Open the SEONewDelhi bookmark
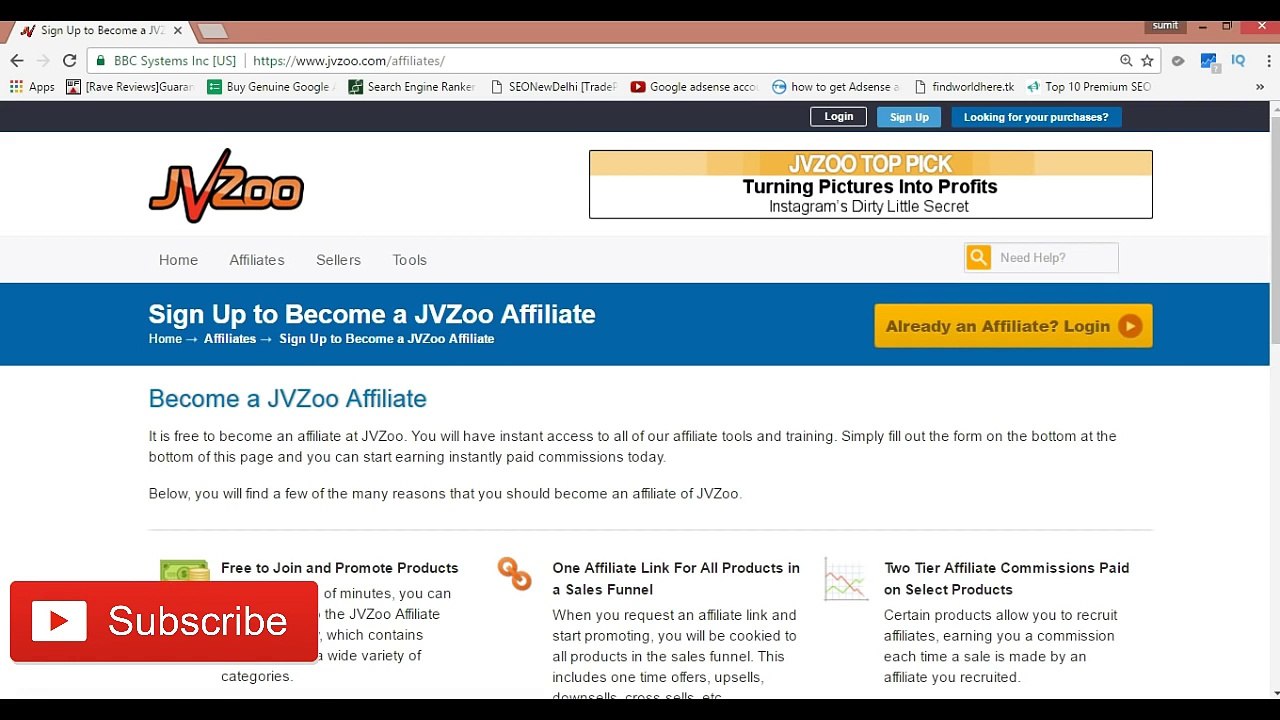 pyautogui.click(x=554, y=87)
